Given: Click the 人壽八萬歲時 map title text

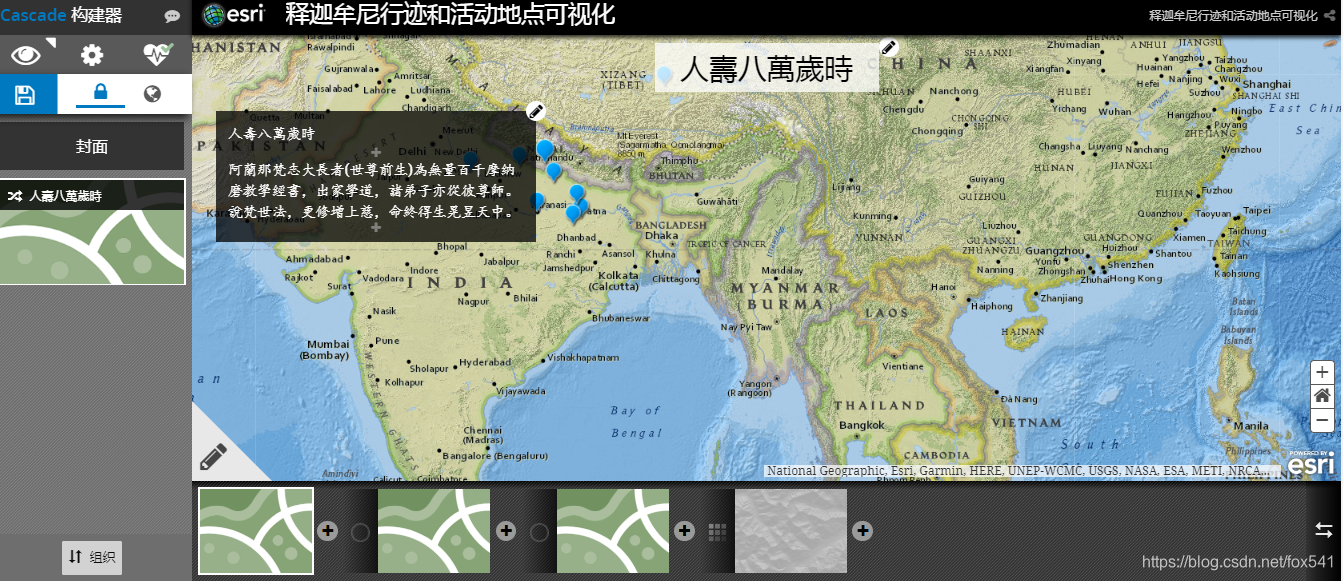Looking at the screenshot, I should click(x=766, y=69).
